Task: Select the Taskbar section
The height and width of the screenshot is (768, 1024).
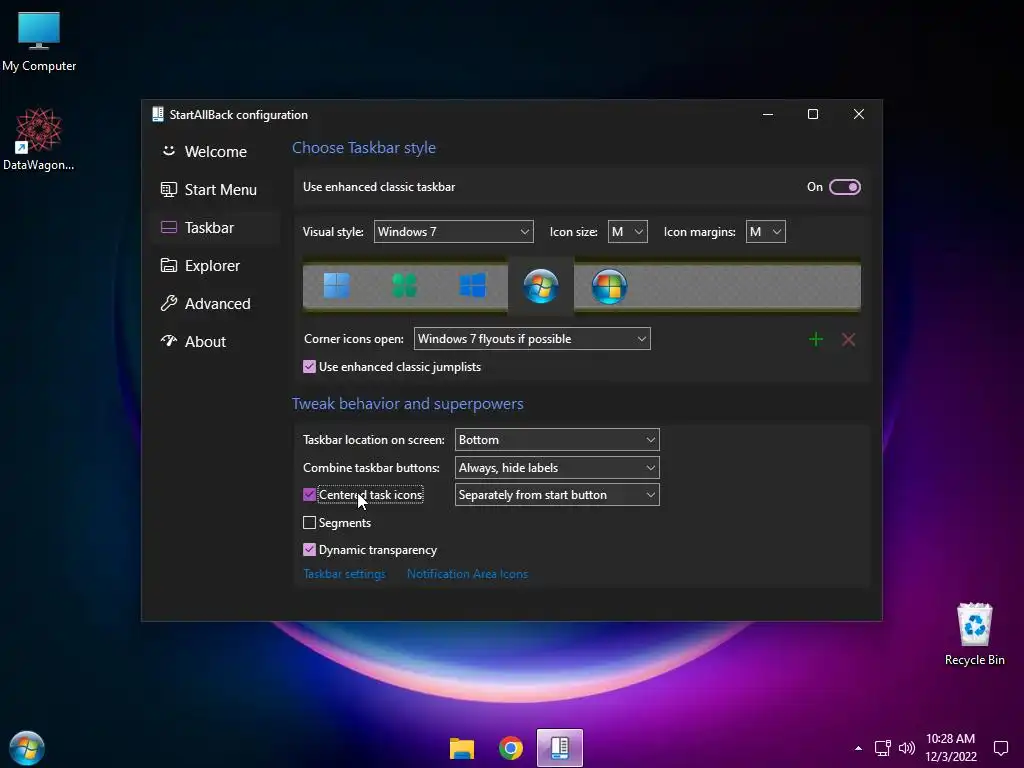Action: 215,227
